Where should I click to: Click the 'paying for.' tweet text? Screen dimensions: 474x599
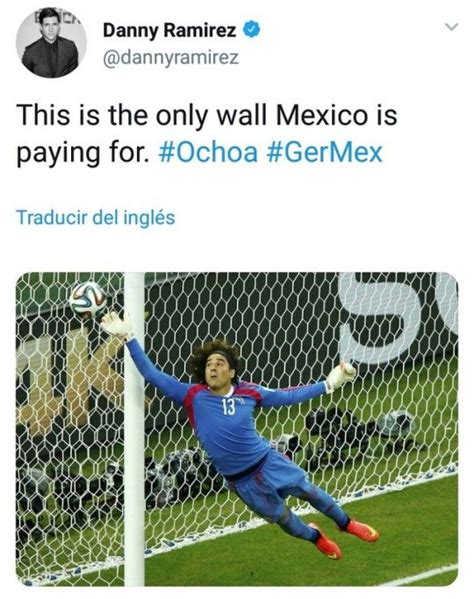tap(83, 154)
